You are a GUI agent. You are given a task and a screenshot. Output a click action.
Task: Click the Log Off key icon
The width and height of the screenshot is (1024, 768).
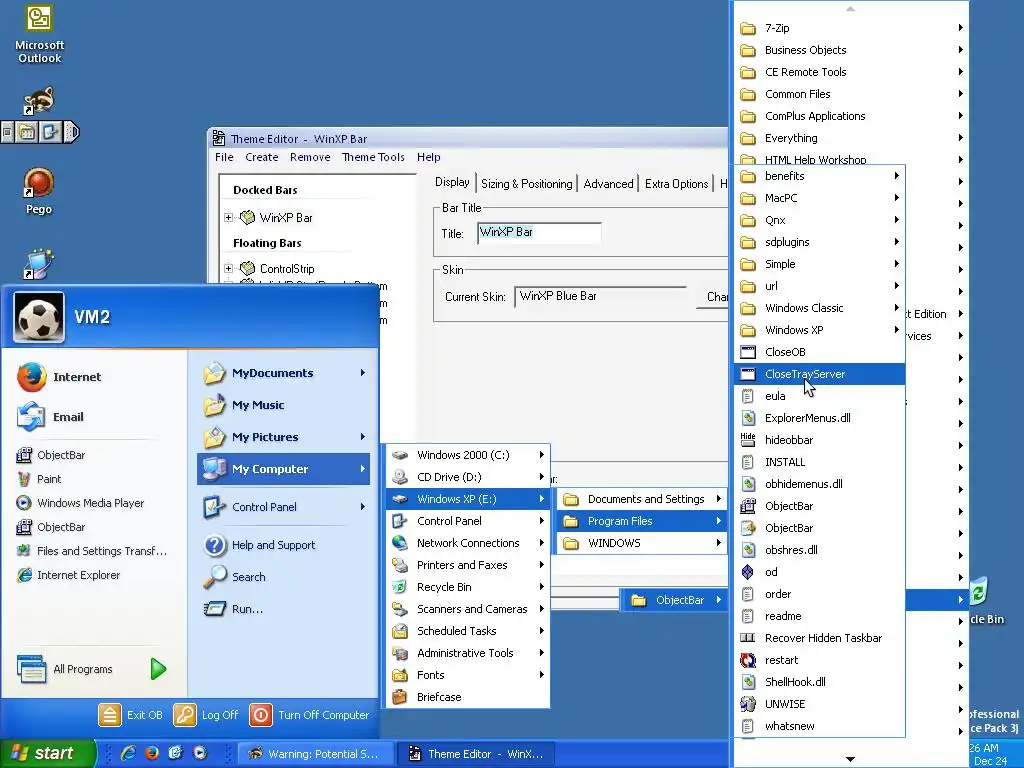(x=185, y=715)
